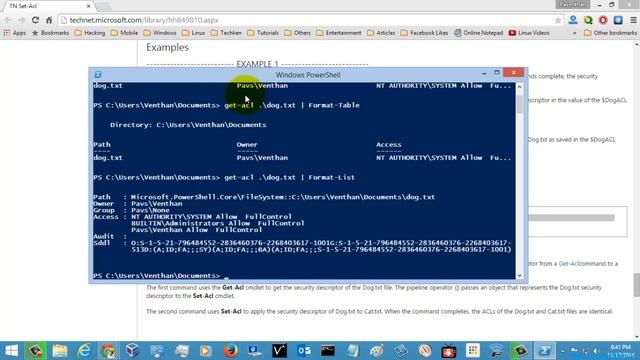This screenshot has width=640, height=360.
Task: Launch Internet Explorer from the taskbar
Action: (x=84, y=351)
